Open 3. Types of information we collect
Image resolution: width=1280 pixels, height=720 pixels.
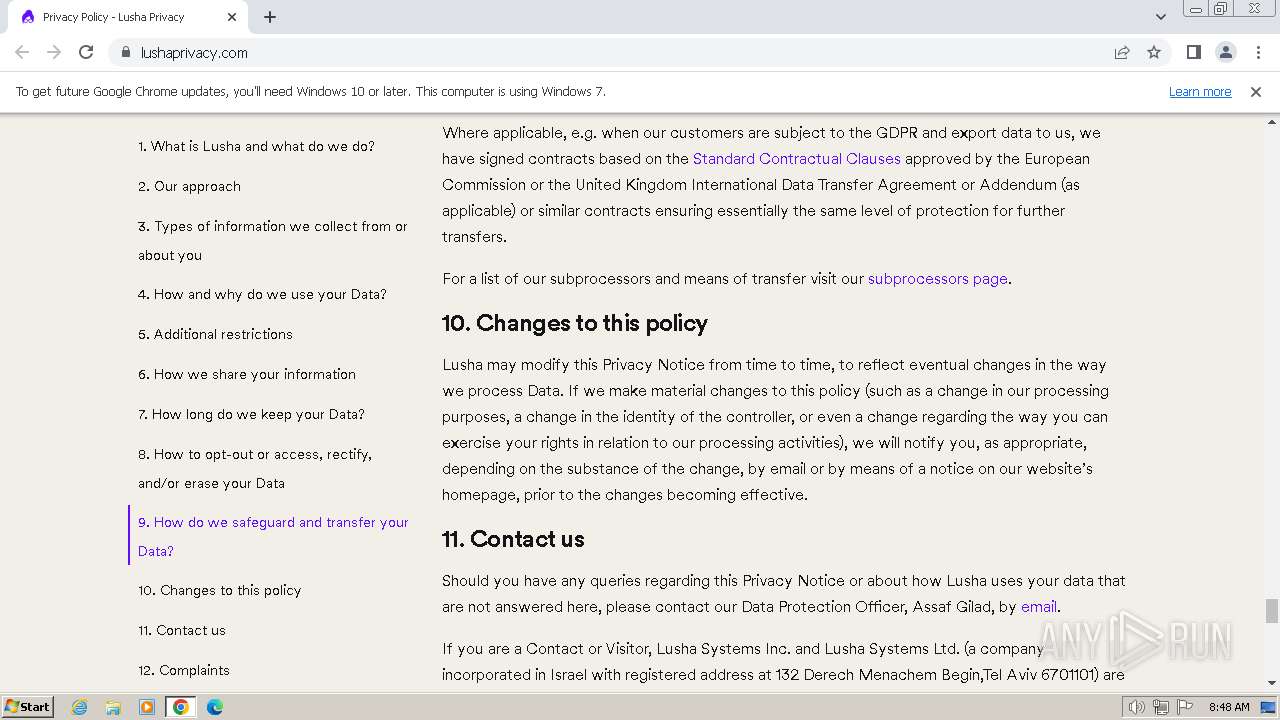coord(273,240)
